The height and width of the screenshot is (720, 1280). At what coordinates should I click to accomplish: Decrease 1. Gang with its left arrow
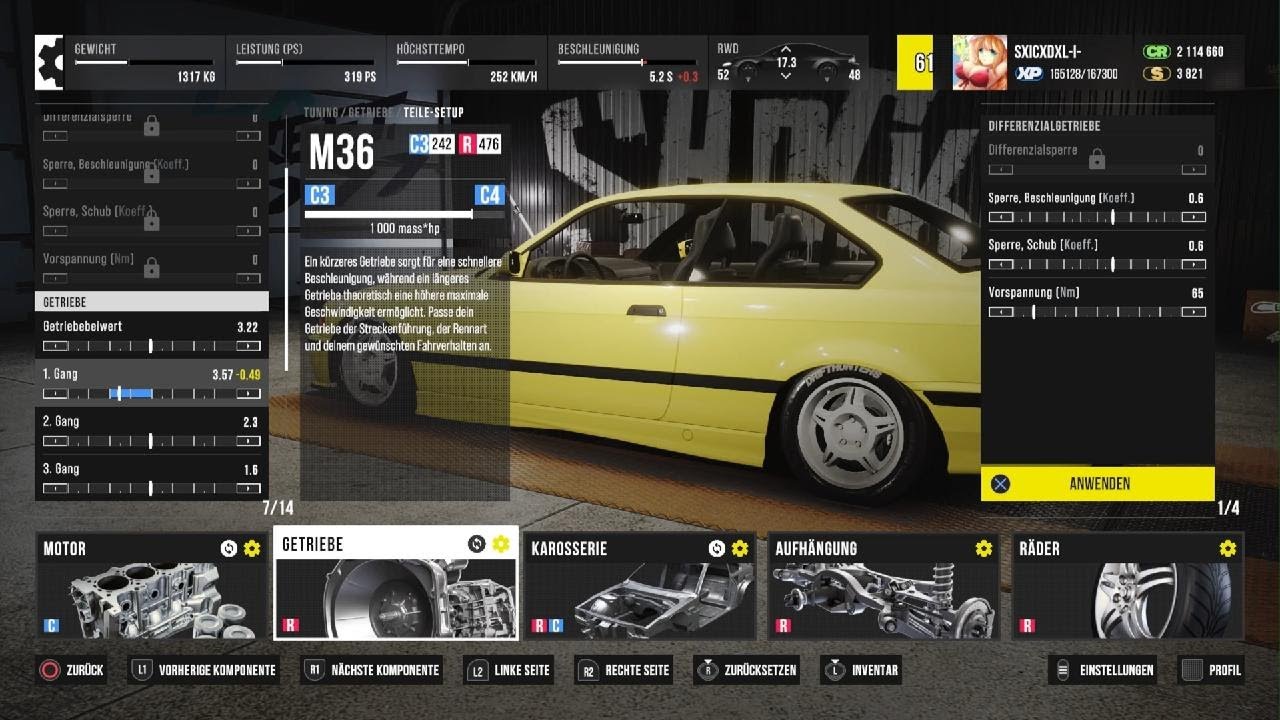click(x=55, y=393)
